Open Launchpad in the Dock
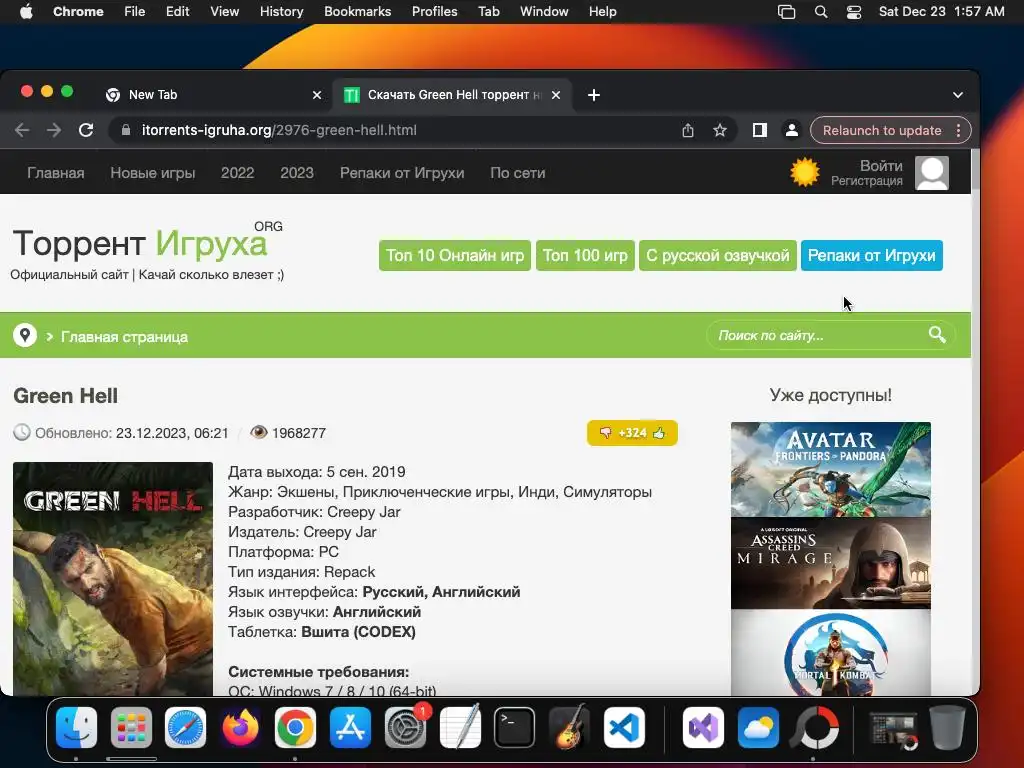This screenshot has width=1024, height=768. pyautogui.click(x=131, y=728)
